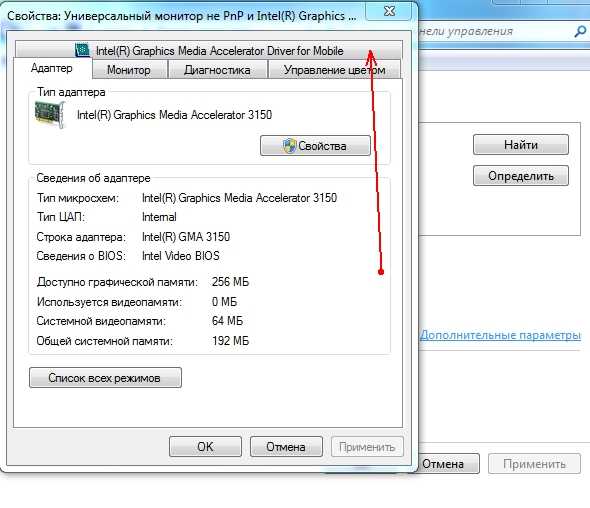The width and height of the screenshot is (590, 508).
Task: Click the graphics adapter card icon
Action: (x=49, y=114)
